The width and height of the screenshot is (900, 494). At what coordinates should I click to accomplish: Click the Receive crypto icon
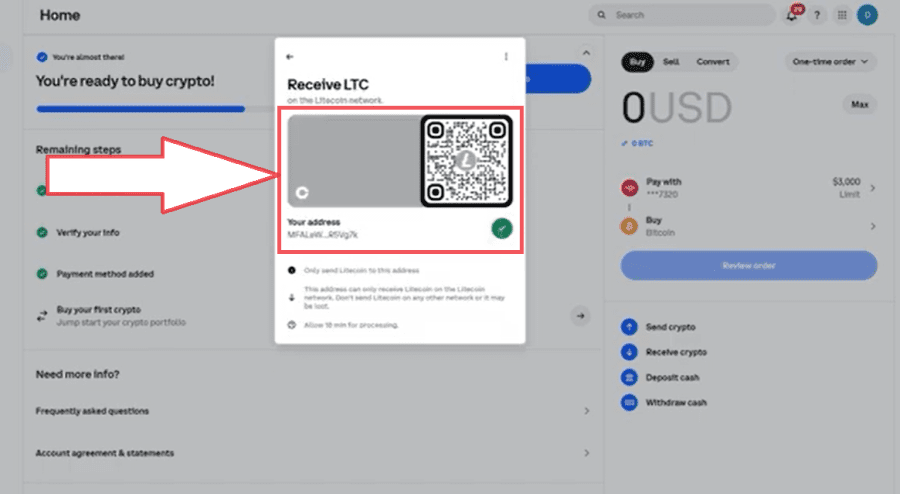click(629, 352)
